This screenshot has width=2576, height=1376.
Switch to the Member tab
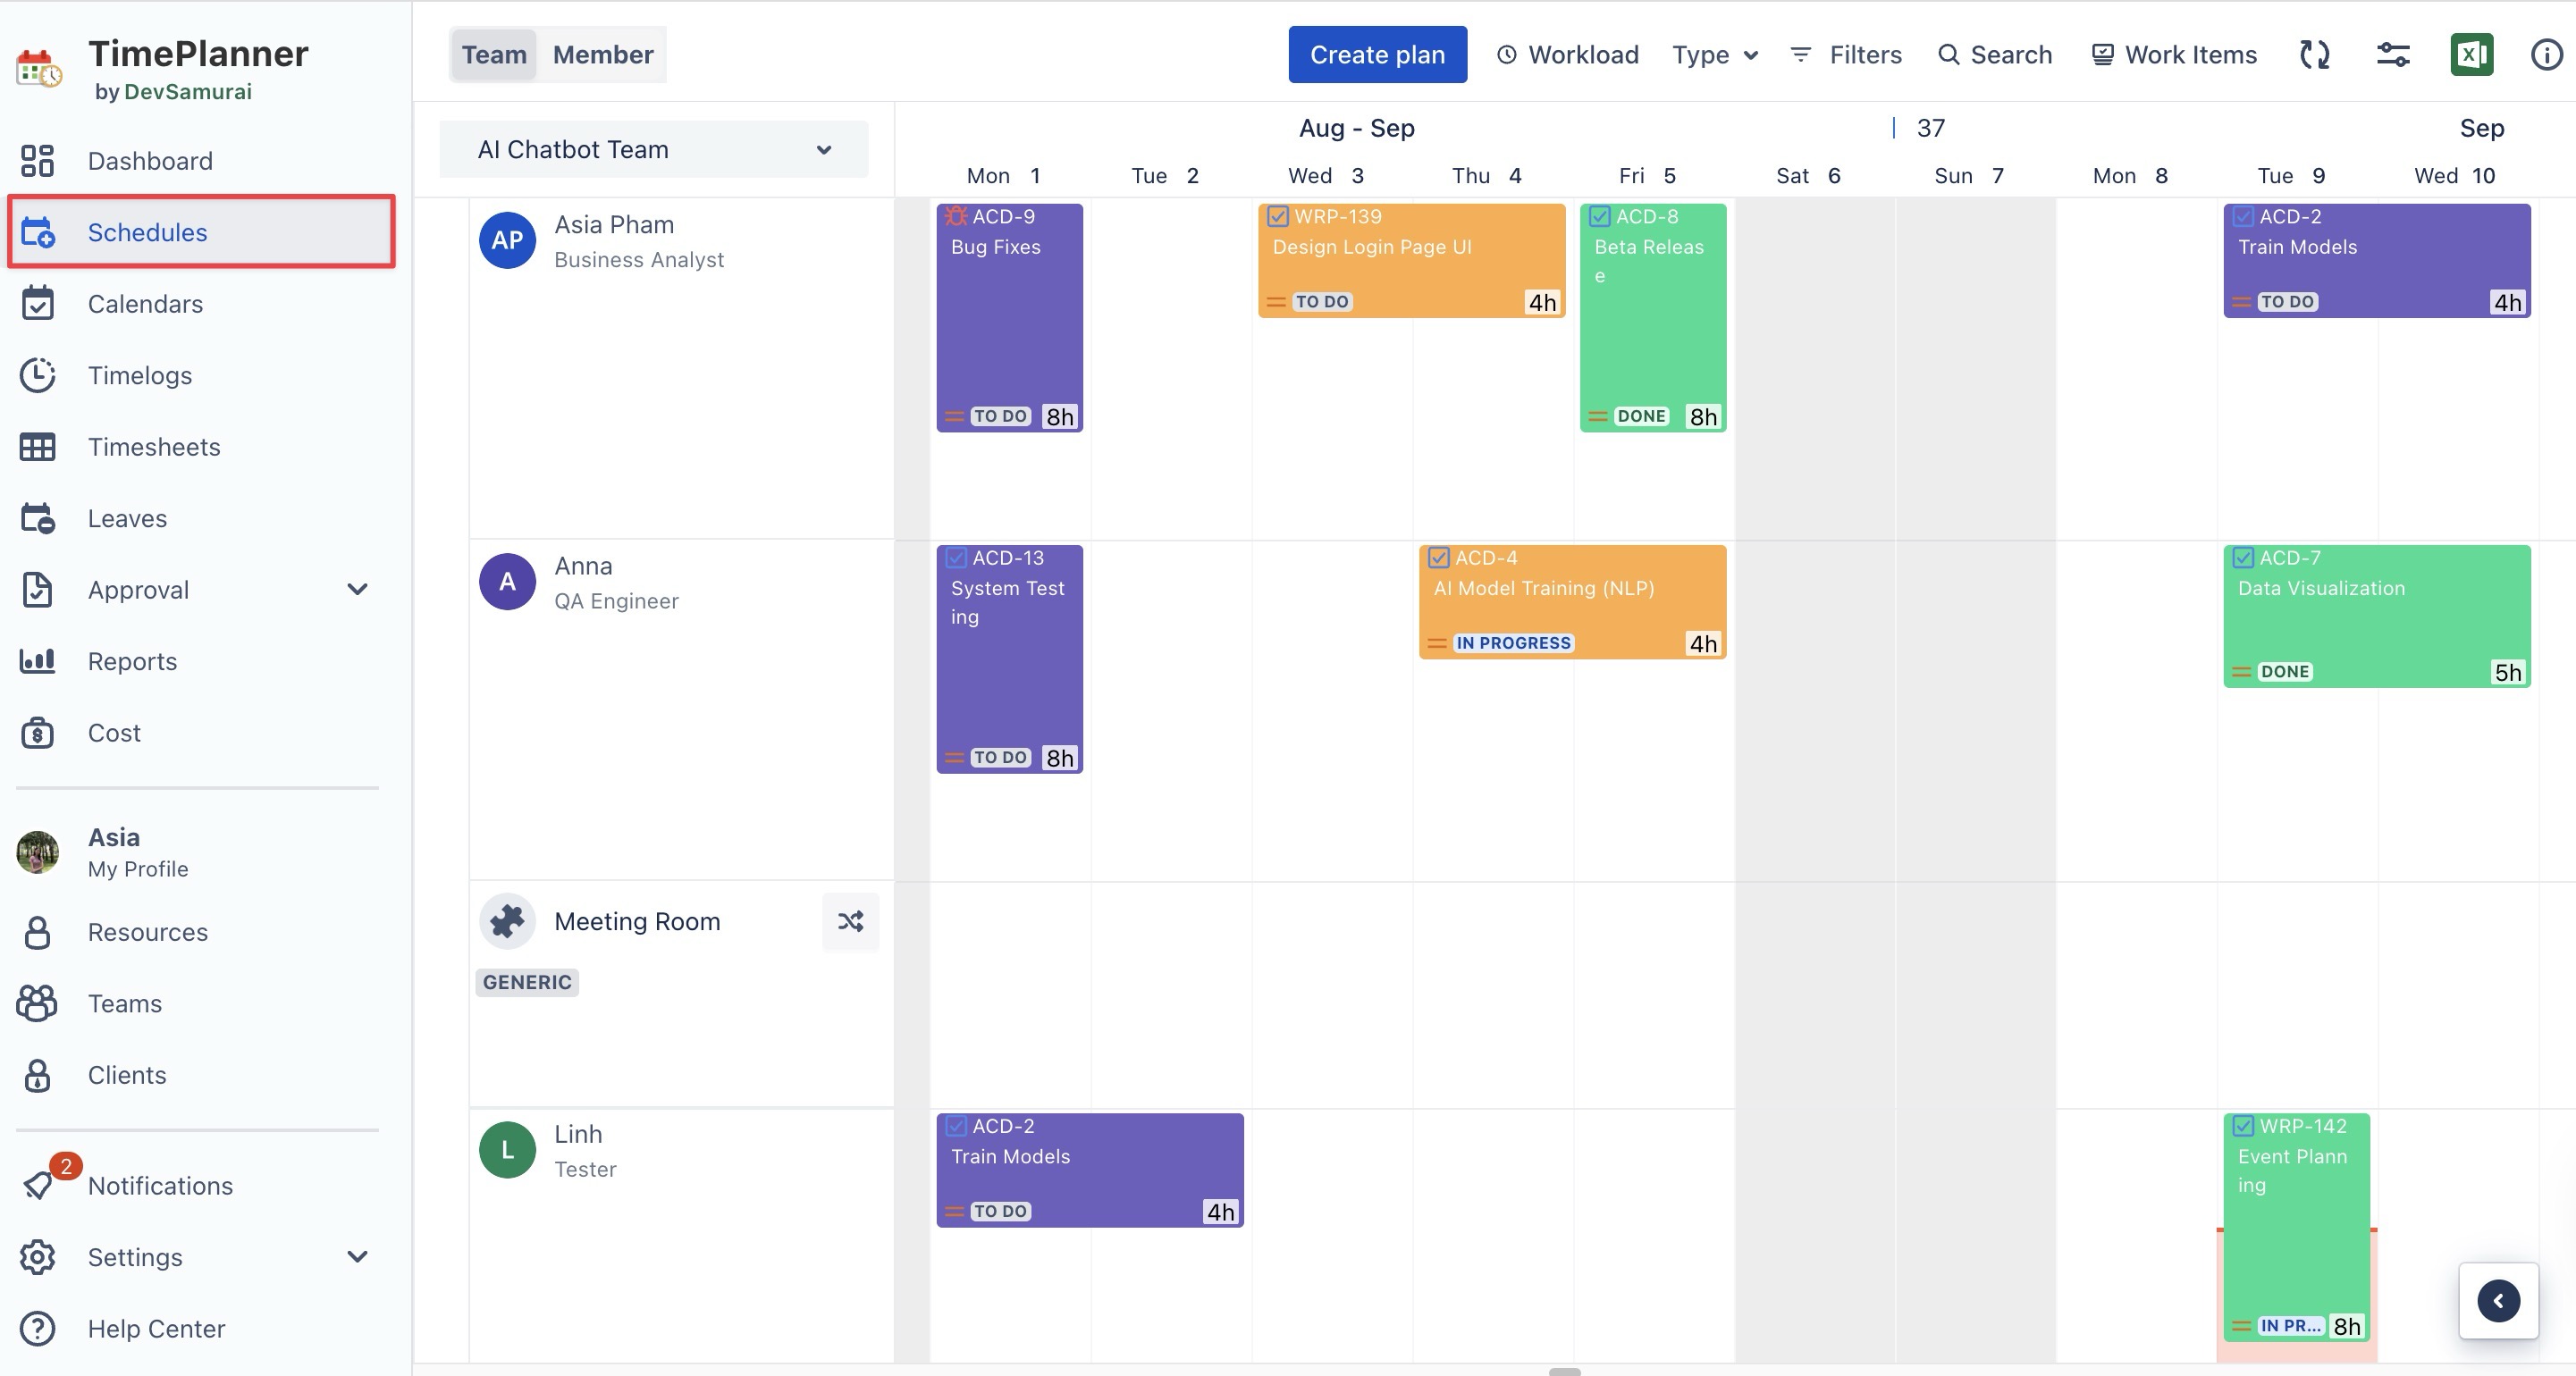602,54
